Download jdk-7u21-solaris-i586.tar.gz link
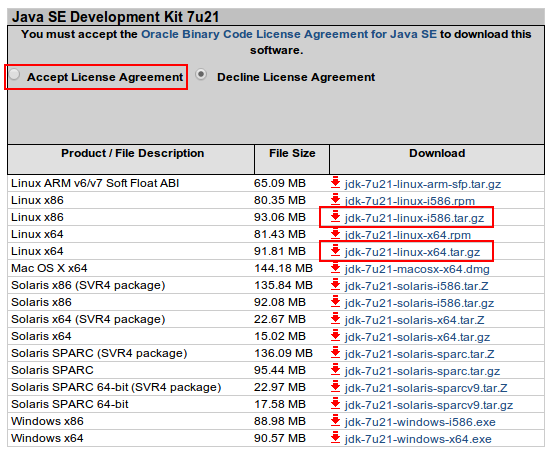The width and height of the screenshot is (551, 452). [x=419, y=303]
